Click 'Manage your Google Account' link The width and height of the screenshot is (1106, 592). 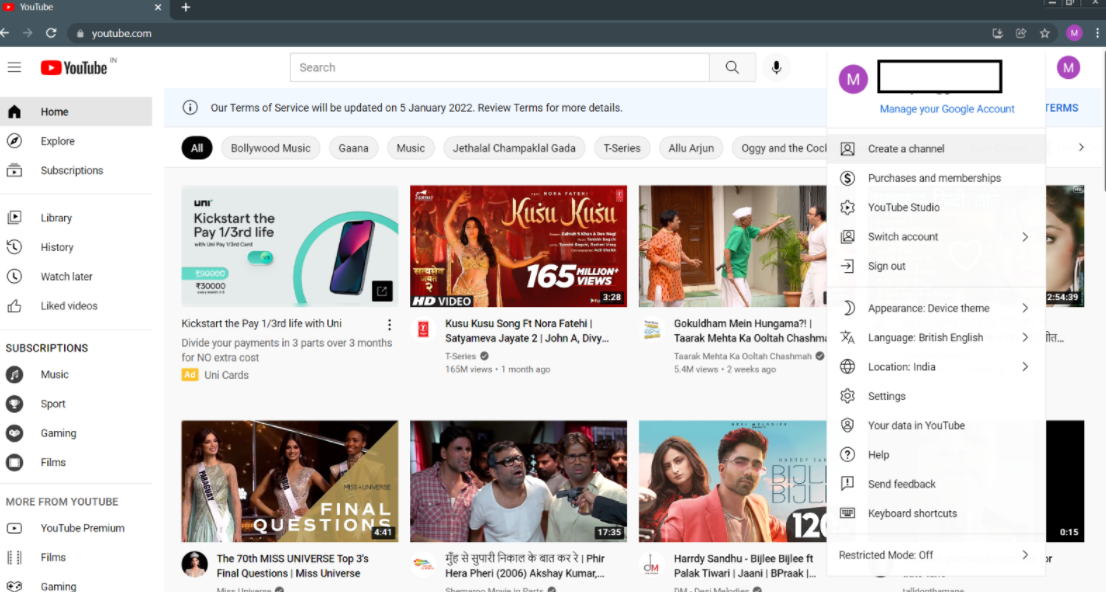click(x=946, y=109)
